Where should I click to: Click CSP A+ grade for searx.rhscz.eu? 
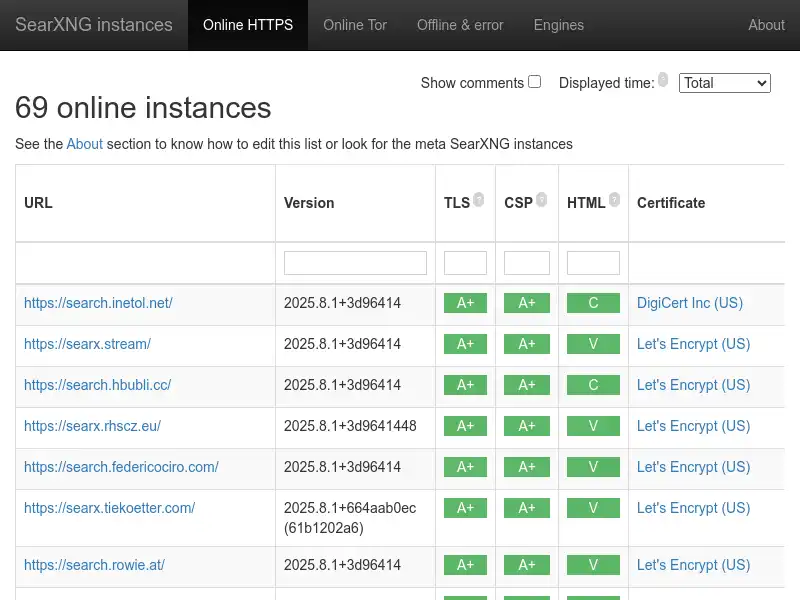point(527,426)
